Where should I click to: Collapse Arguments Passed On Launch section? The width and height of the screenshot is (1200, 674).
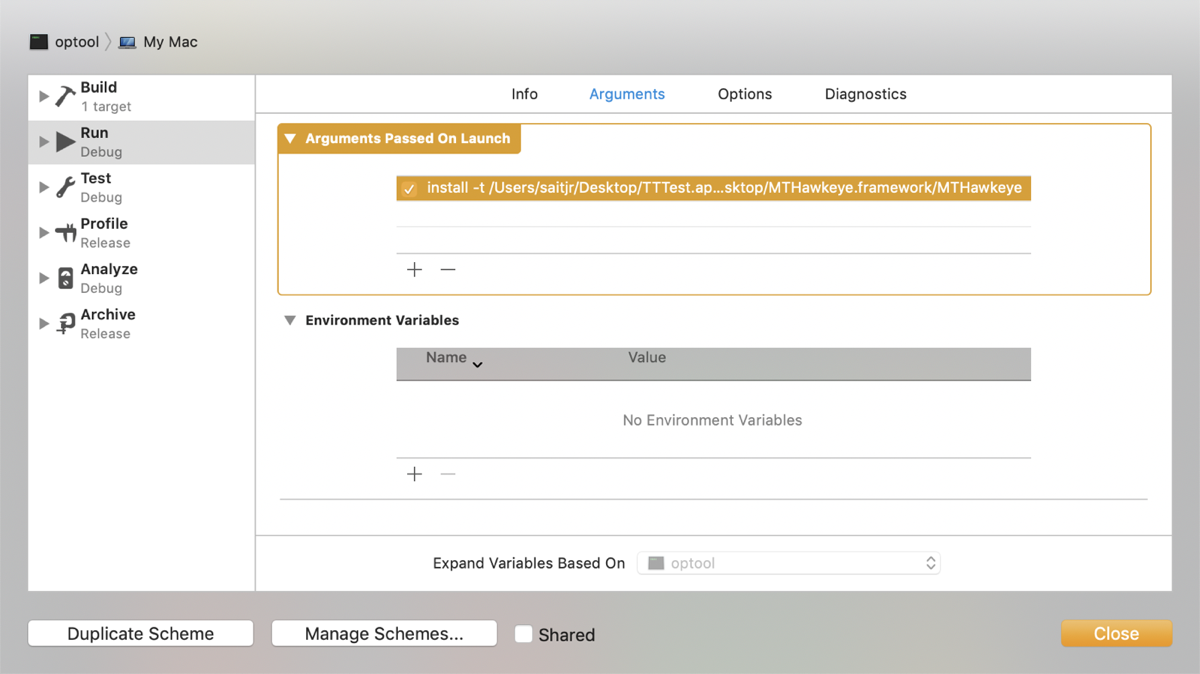pyautogui.click(x=290, y=139)
